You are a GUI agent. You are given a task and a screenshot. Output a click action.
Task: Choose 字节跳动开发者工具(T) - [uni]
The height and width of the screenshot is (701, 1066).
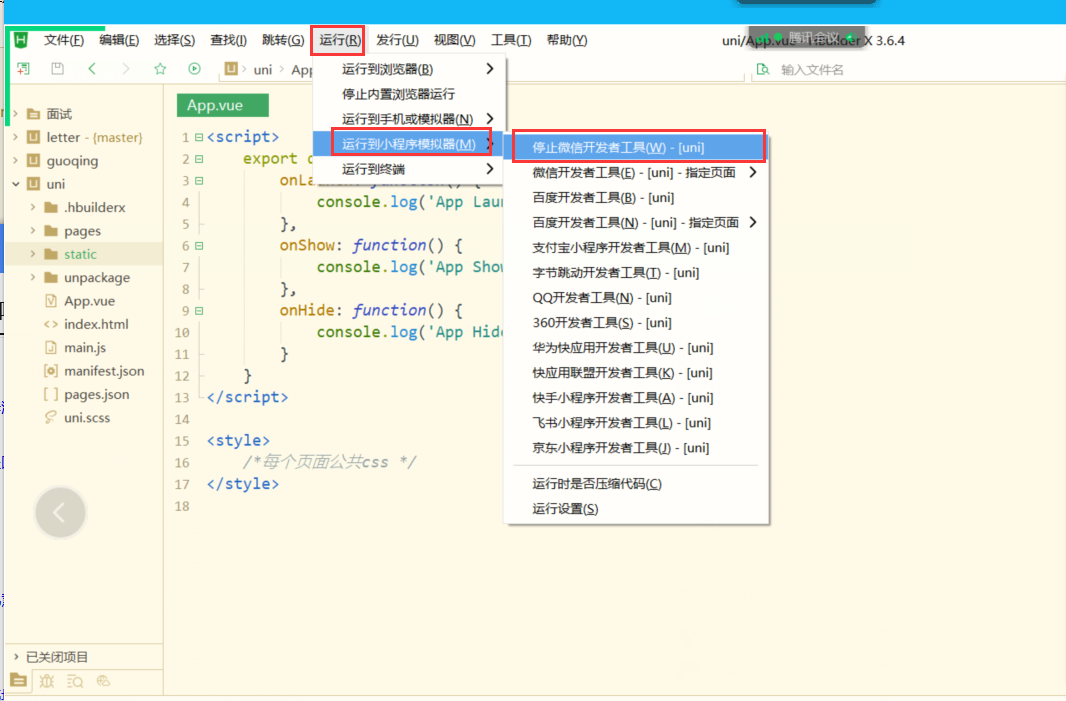637,273
